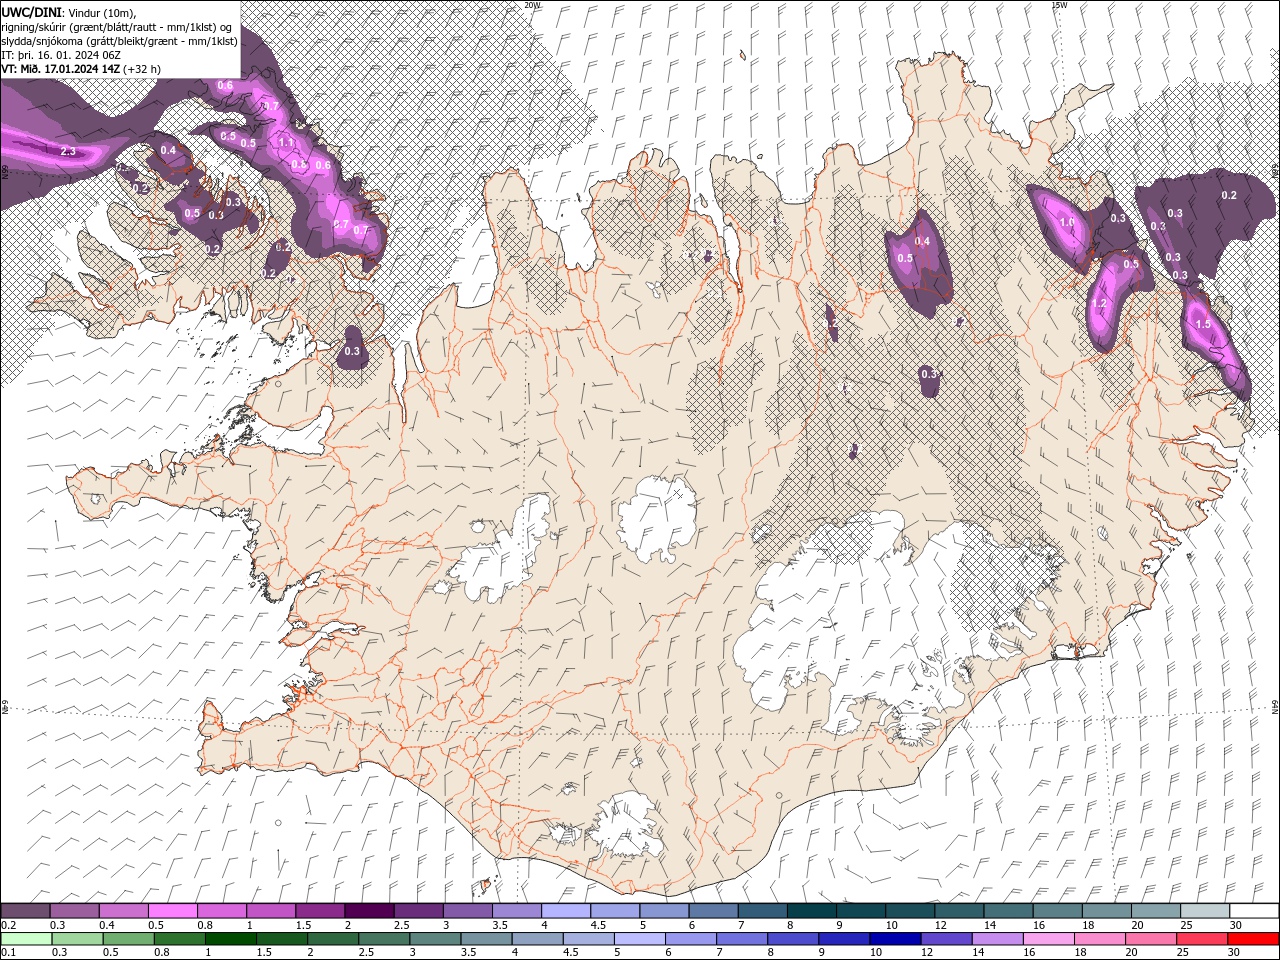Click the UWC/DINI title text
Image resolution: width=1280 pixels, height=960 pixels.
pos(30,11)
